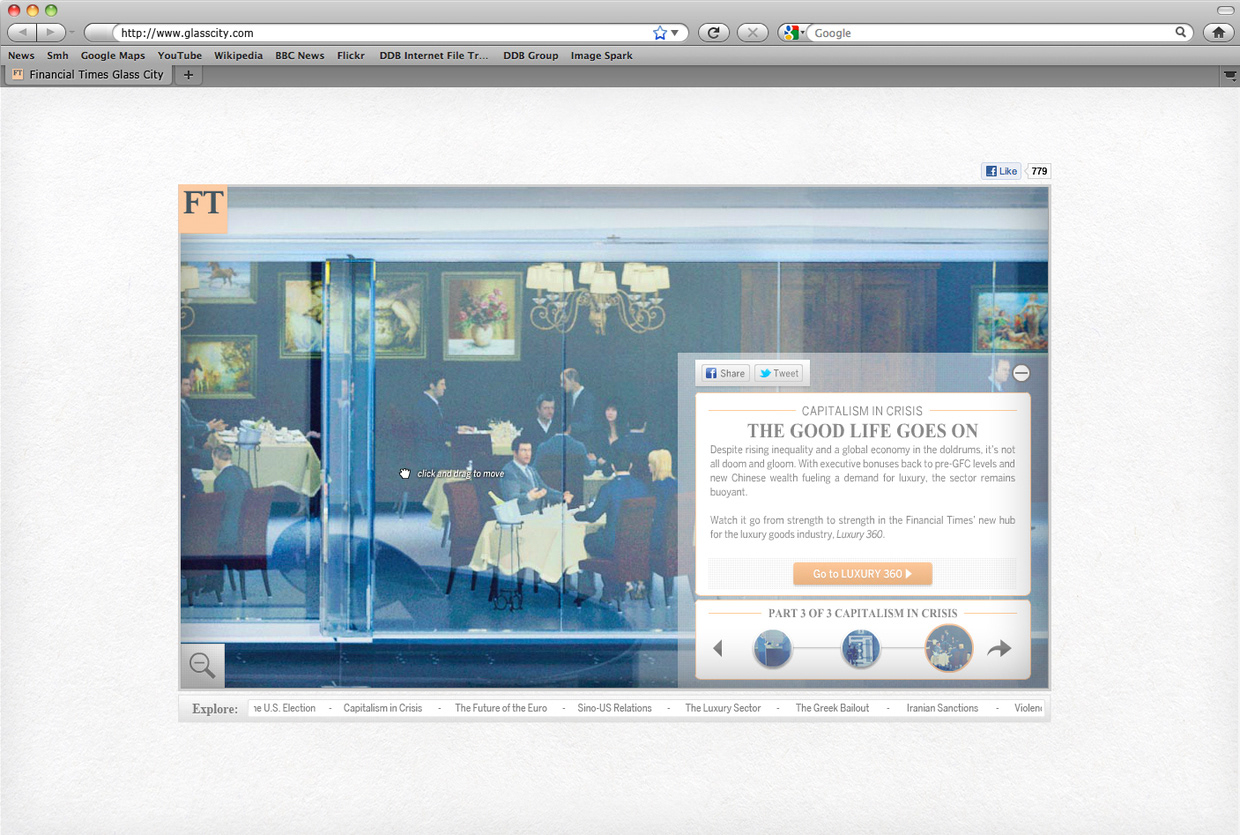This screenshot has height=835, width=1240.
Task: Open the browser home page button
Action: pyautogui.click(x=1218, y=33)
